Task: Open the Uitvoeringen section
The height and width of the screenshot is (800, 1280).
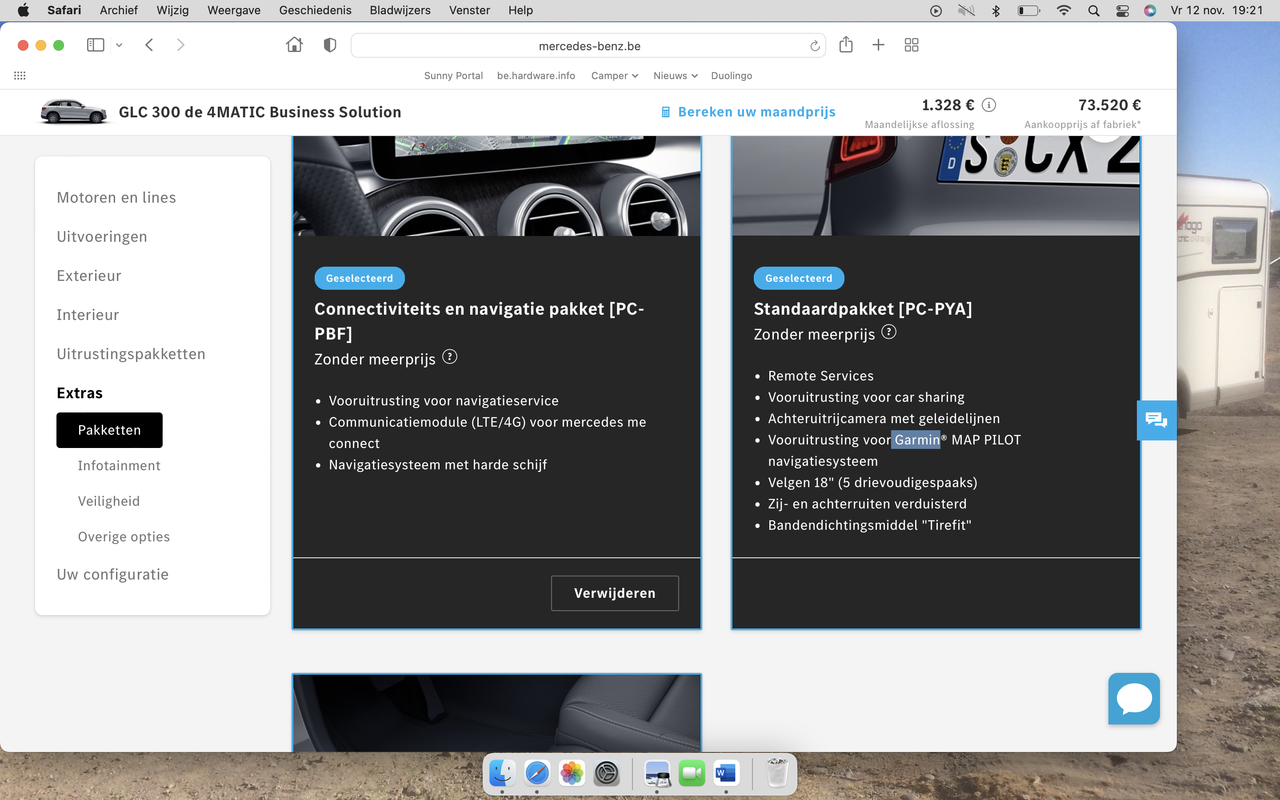Action: (x=102, y=237)
